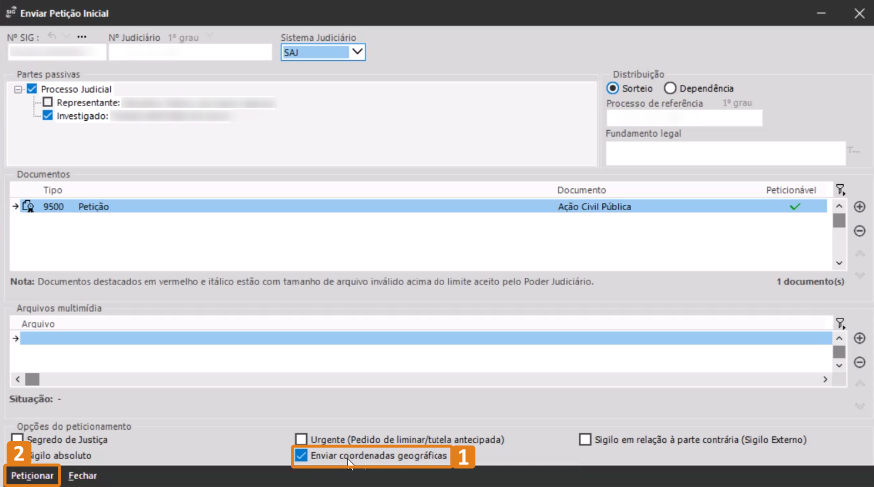Click the petition document icon in row 9500

tap(28, 207)
